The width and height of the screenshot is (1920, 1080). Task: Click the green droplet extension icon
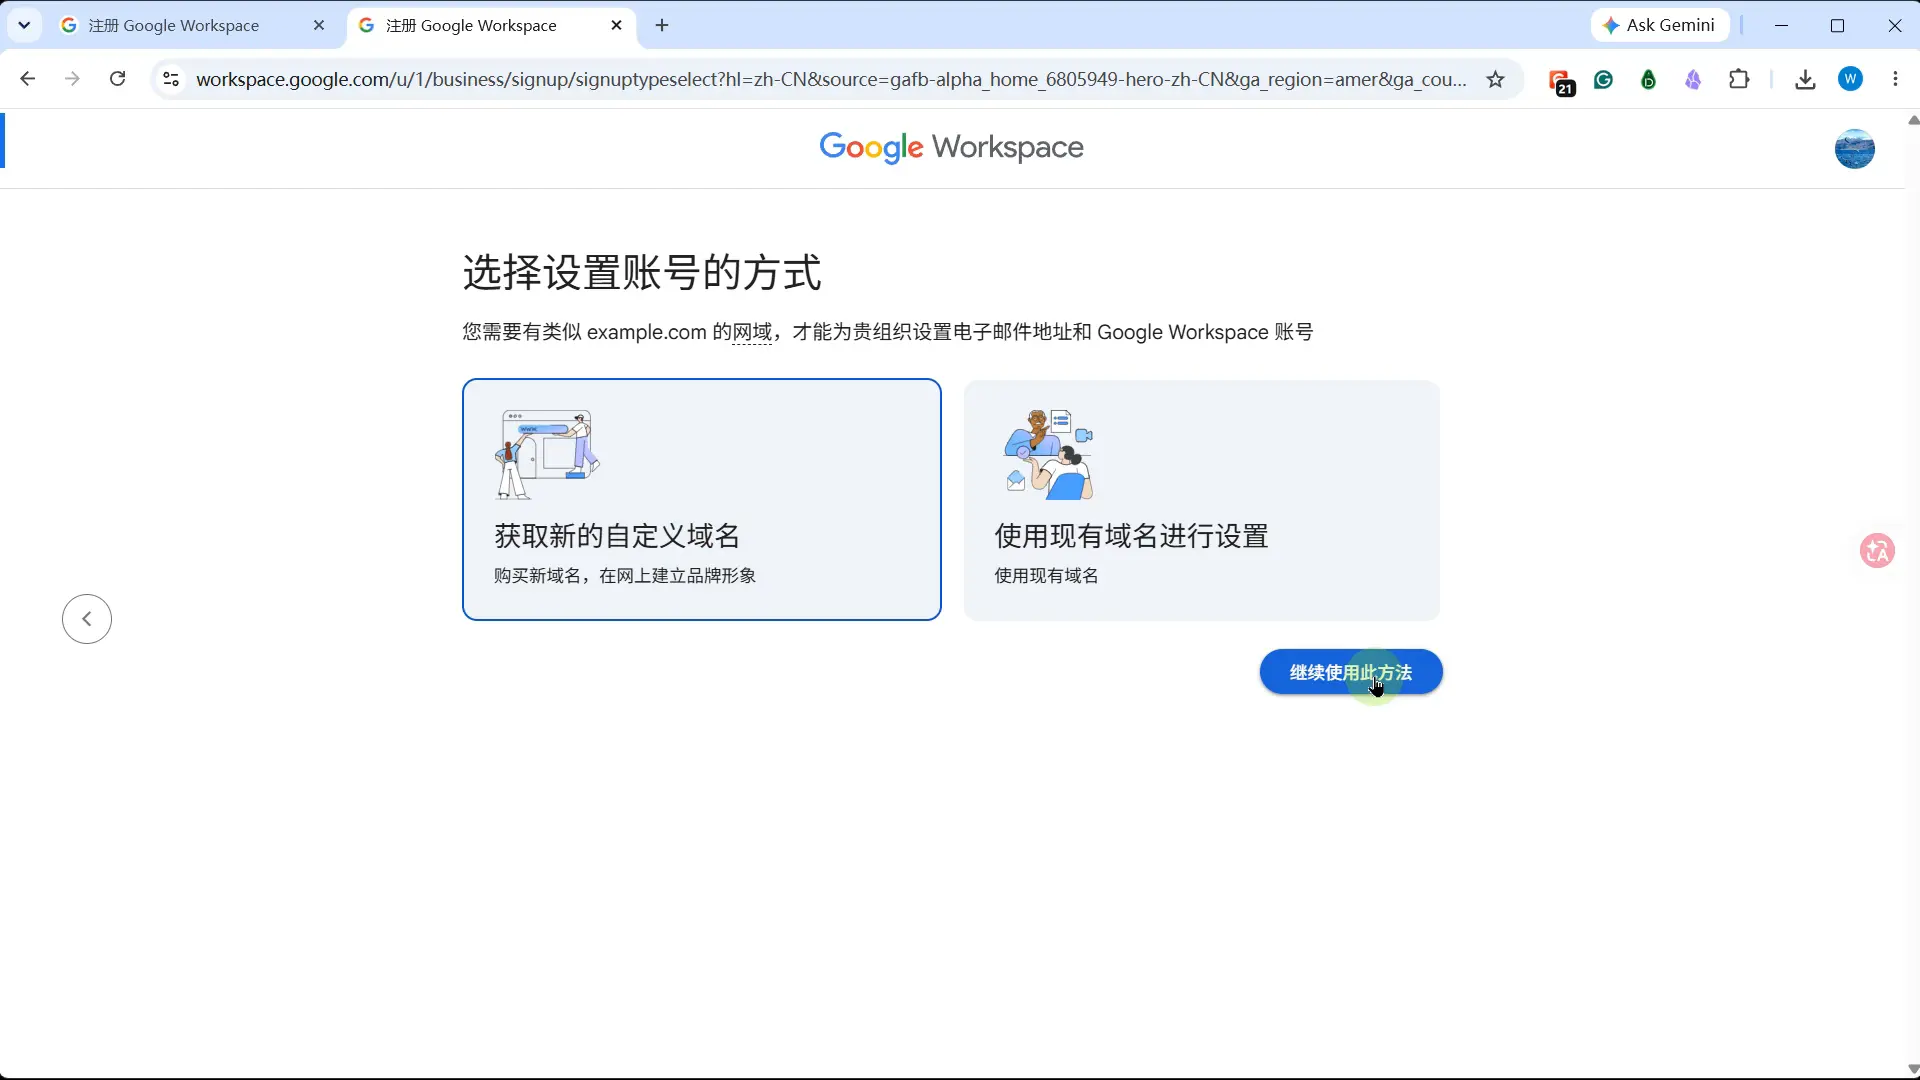pyautogui.click(x=1648, y=79)
